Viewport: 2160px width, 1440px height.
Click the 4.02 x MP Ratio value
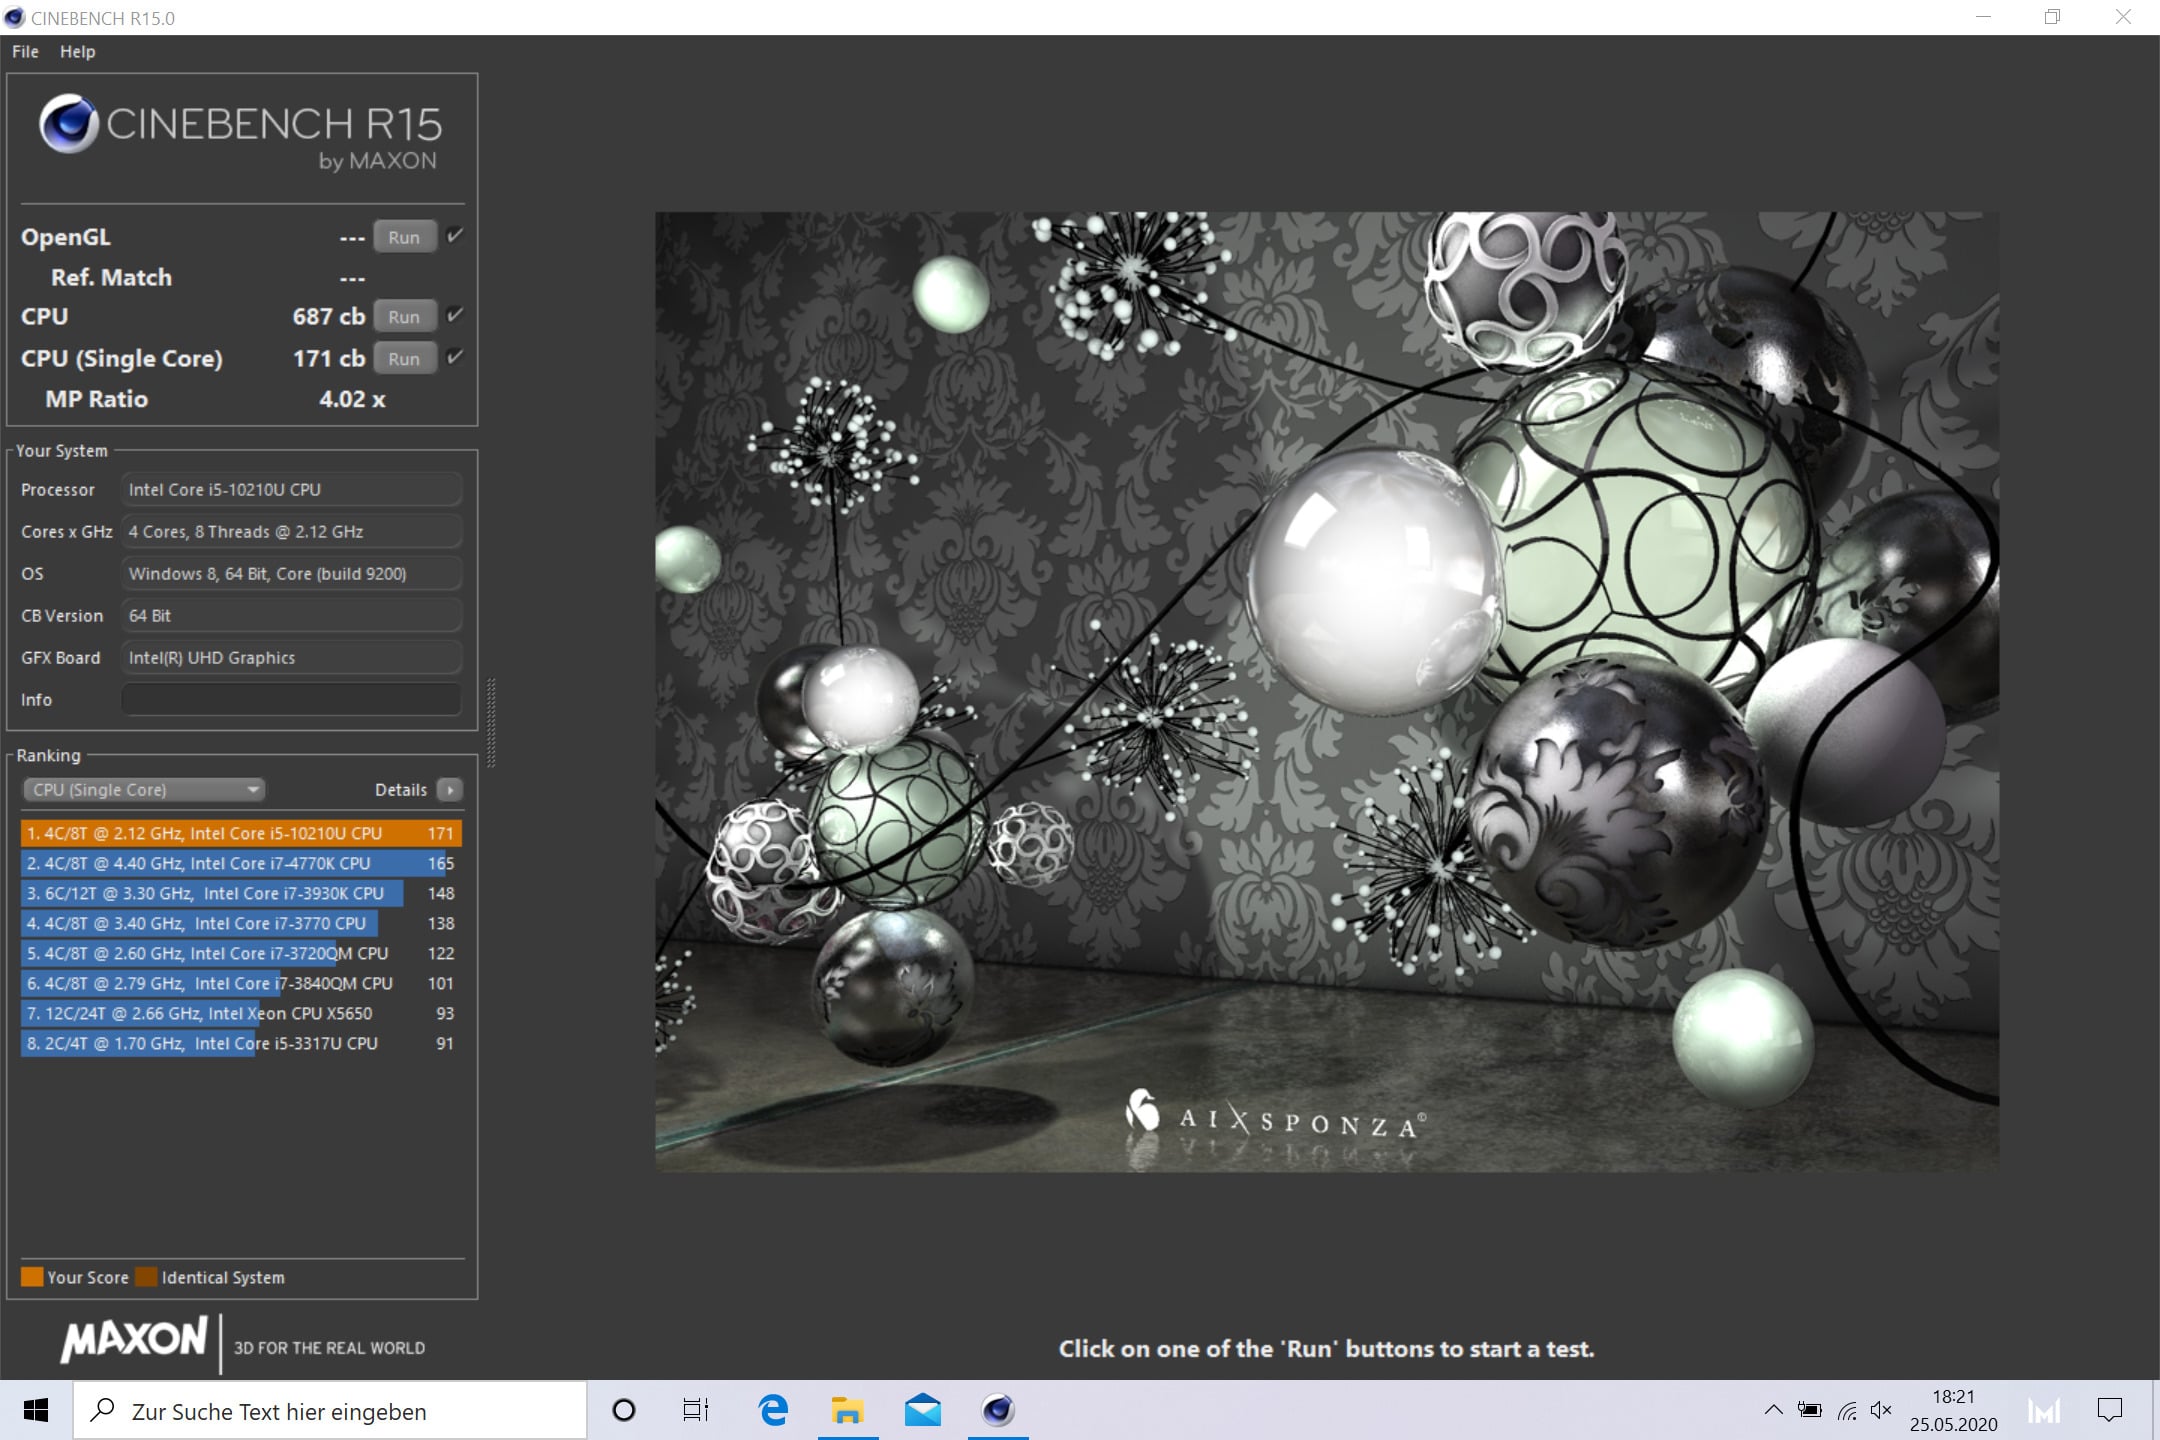[352, 399]
